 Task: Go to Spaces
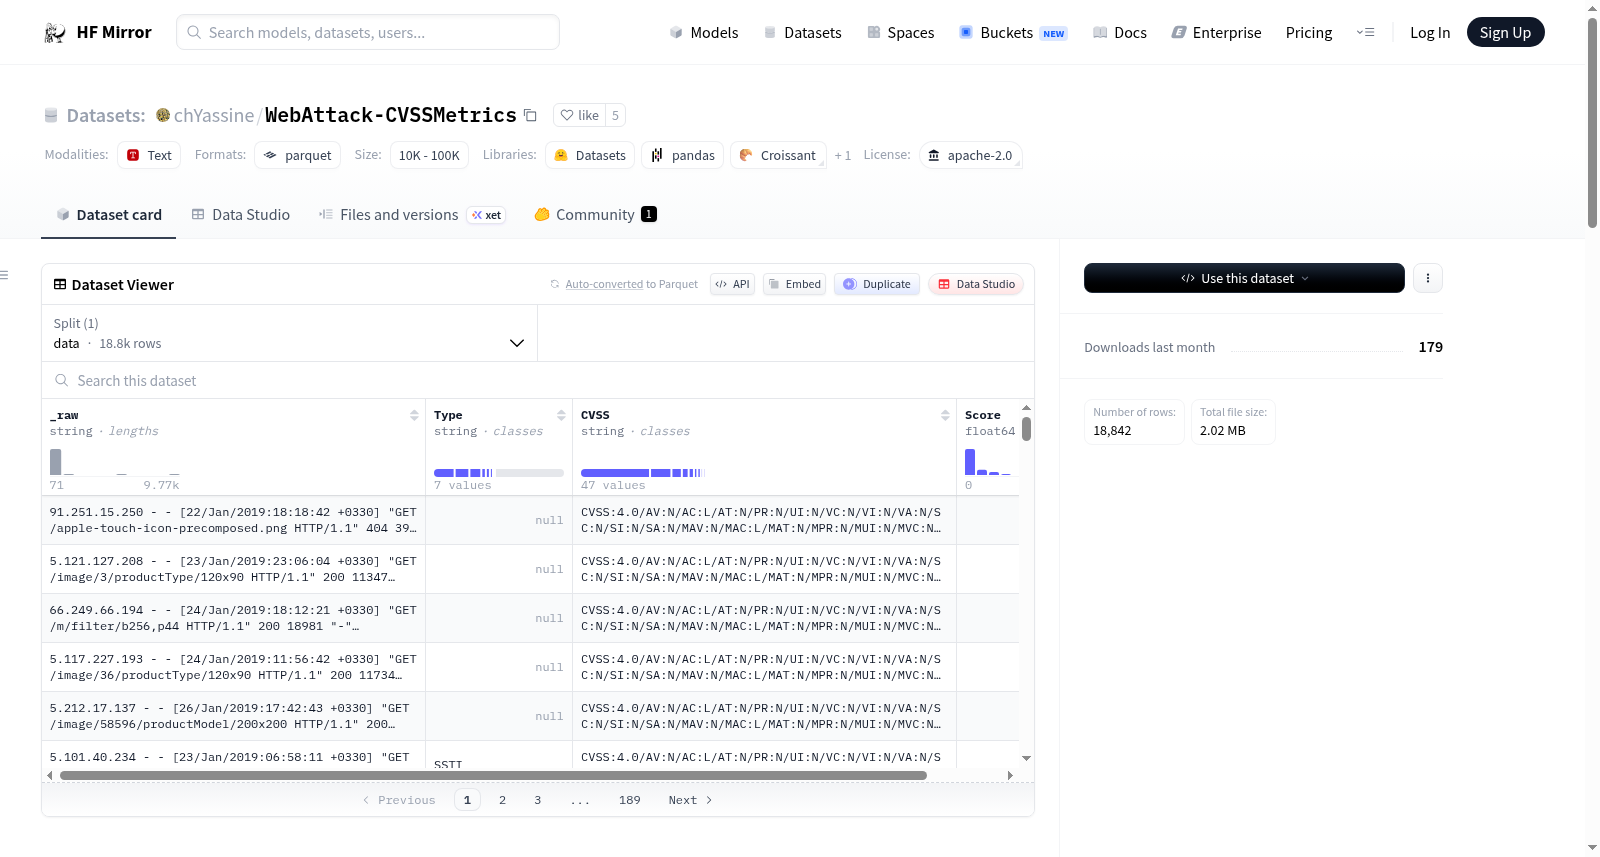900,33
